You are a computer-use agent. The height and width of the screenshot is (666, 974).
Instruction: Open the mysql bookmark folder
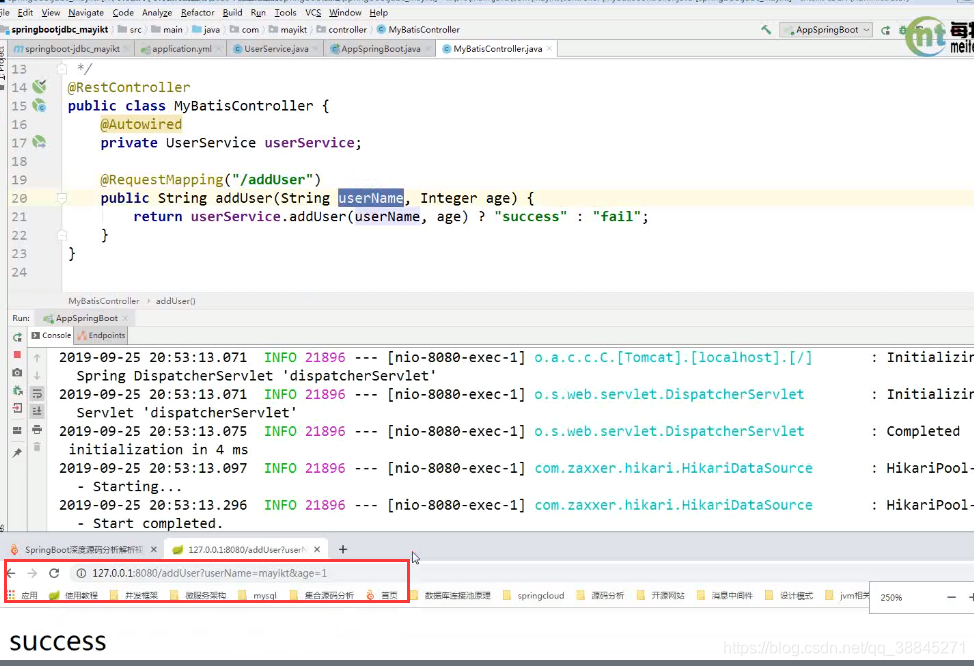(x=257, y=595)
